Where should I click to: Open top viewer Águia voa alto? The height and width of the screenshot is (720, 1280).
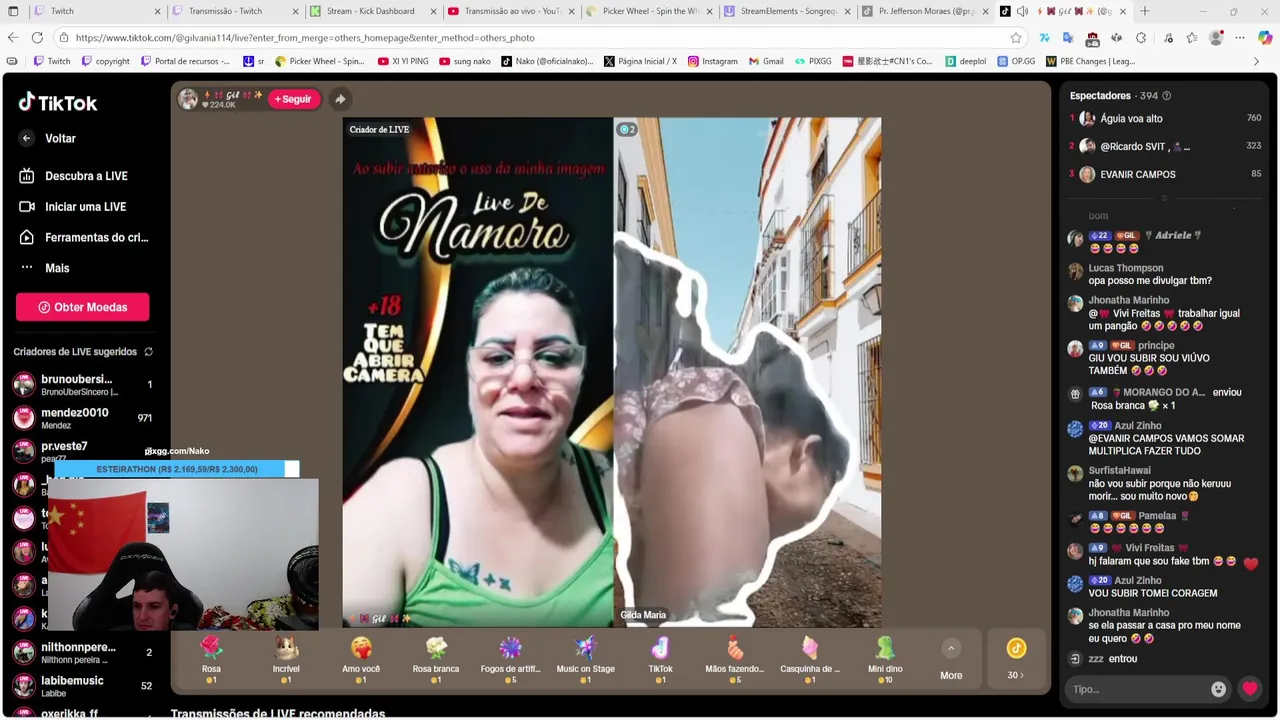pos(1165,118)
